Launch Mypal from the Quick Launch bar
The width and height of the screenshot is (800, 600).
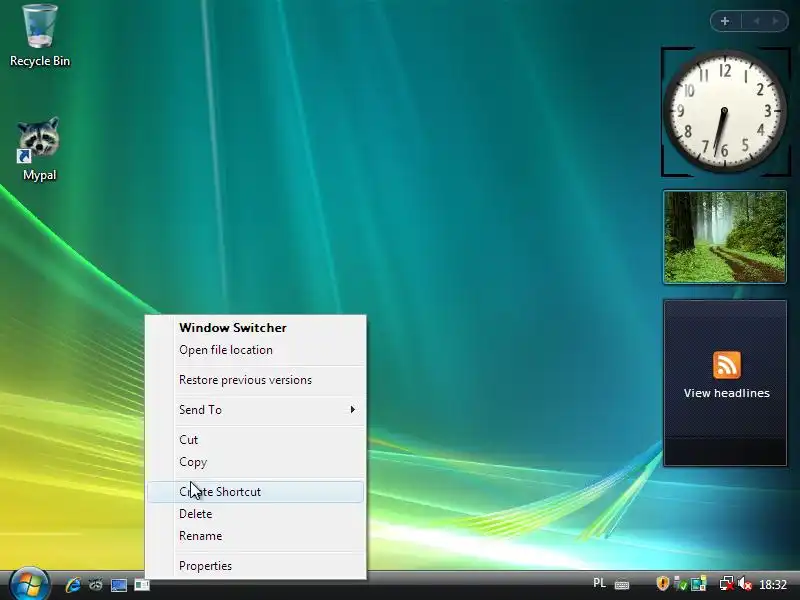pos(95,584)
